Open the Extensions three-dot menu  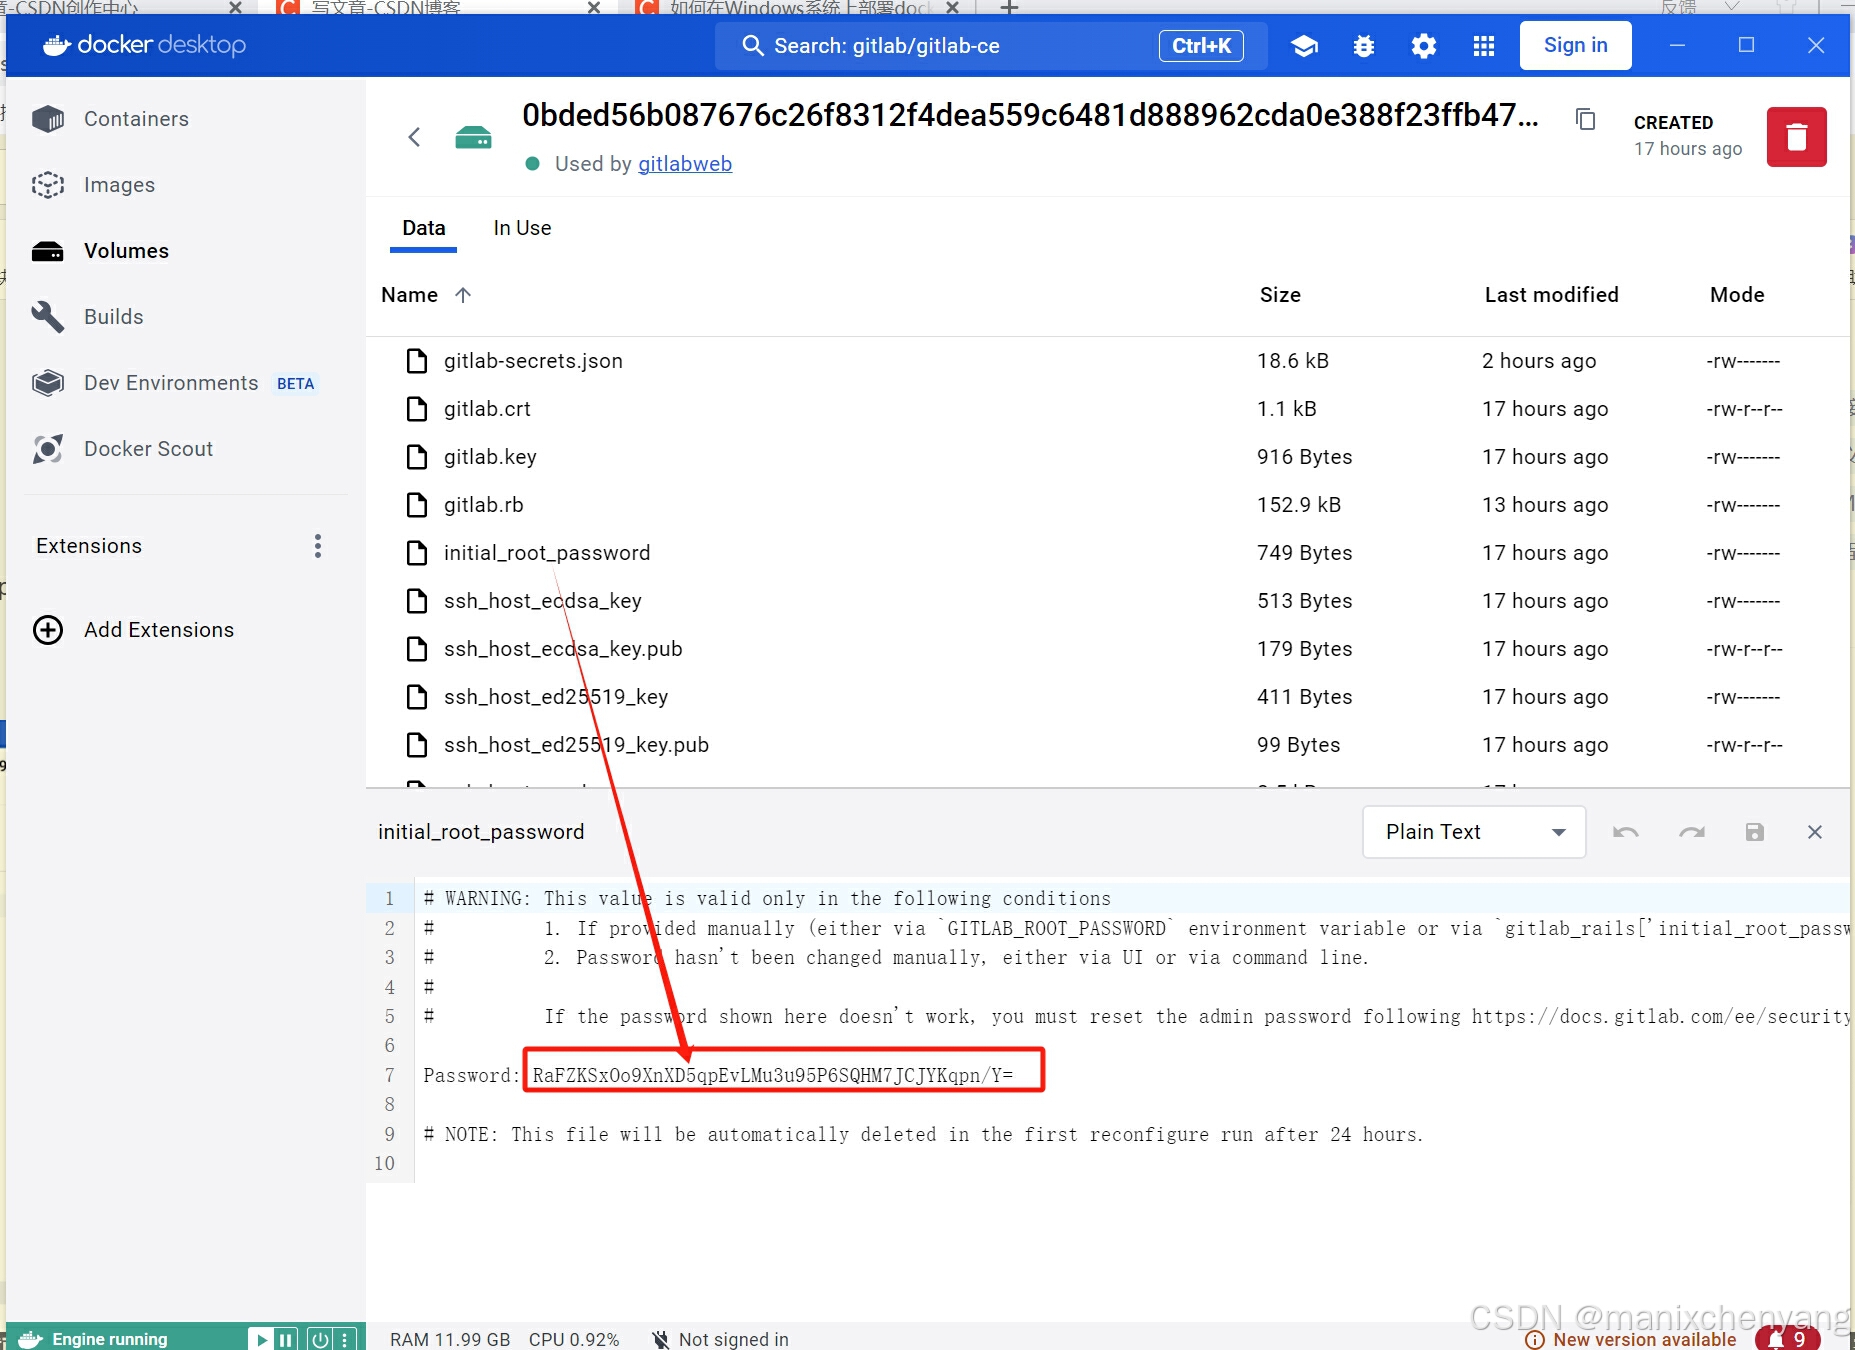click(x=318, y=546)
